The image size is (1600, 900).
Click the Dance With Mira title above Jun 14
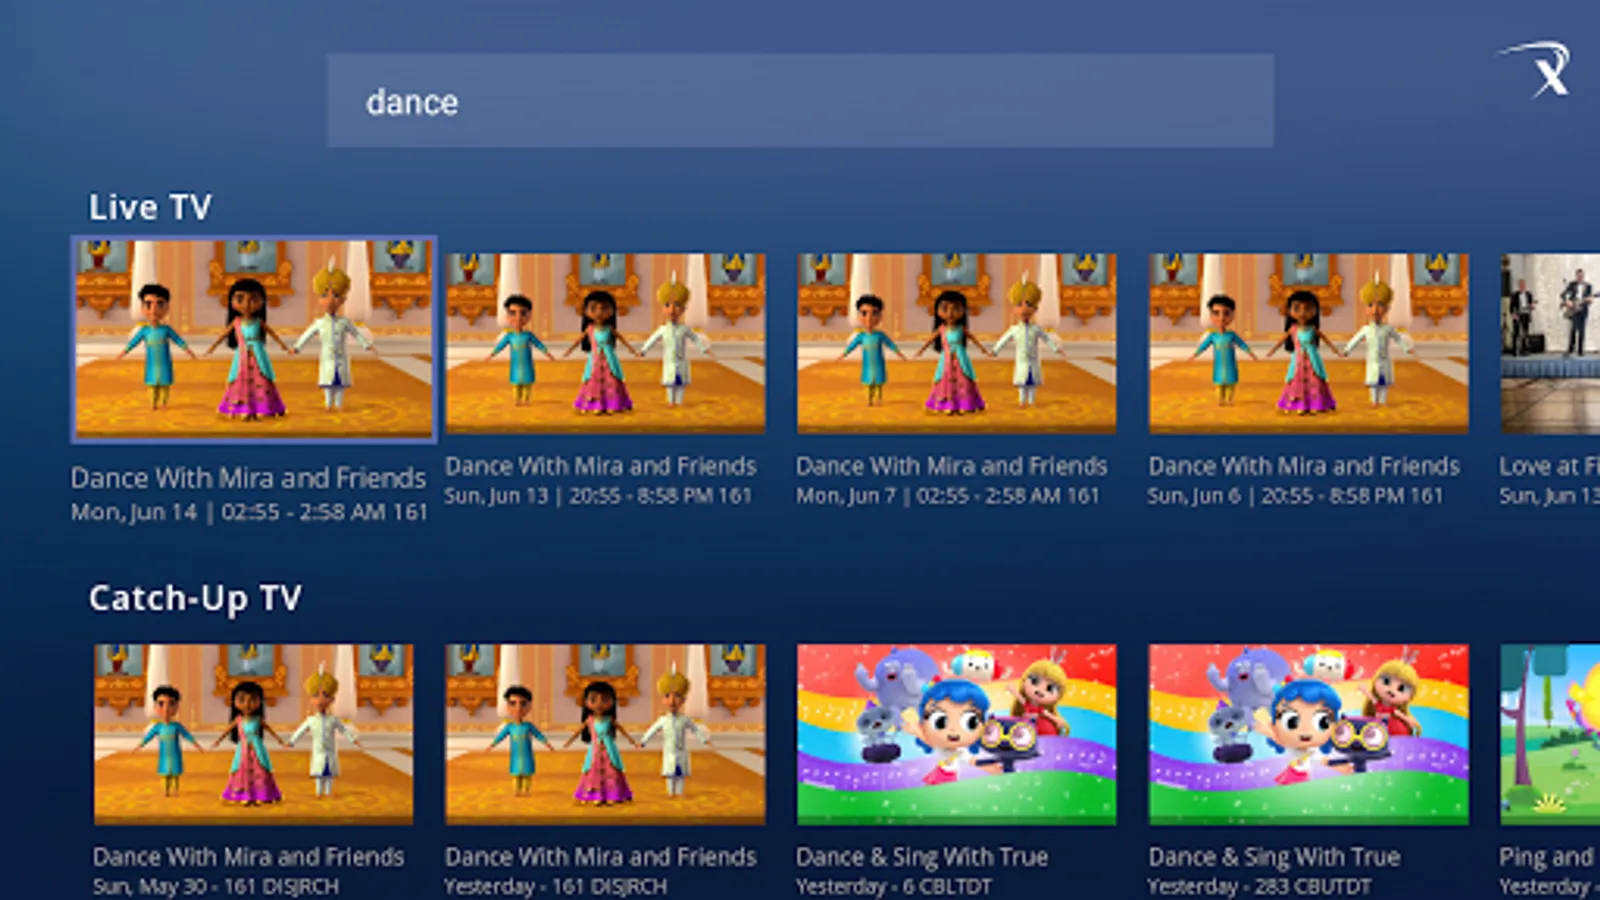click(248, 478)
